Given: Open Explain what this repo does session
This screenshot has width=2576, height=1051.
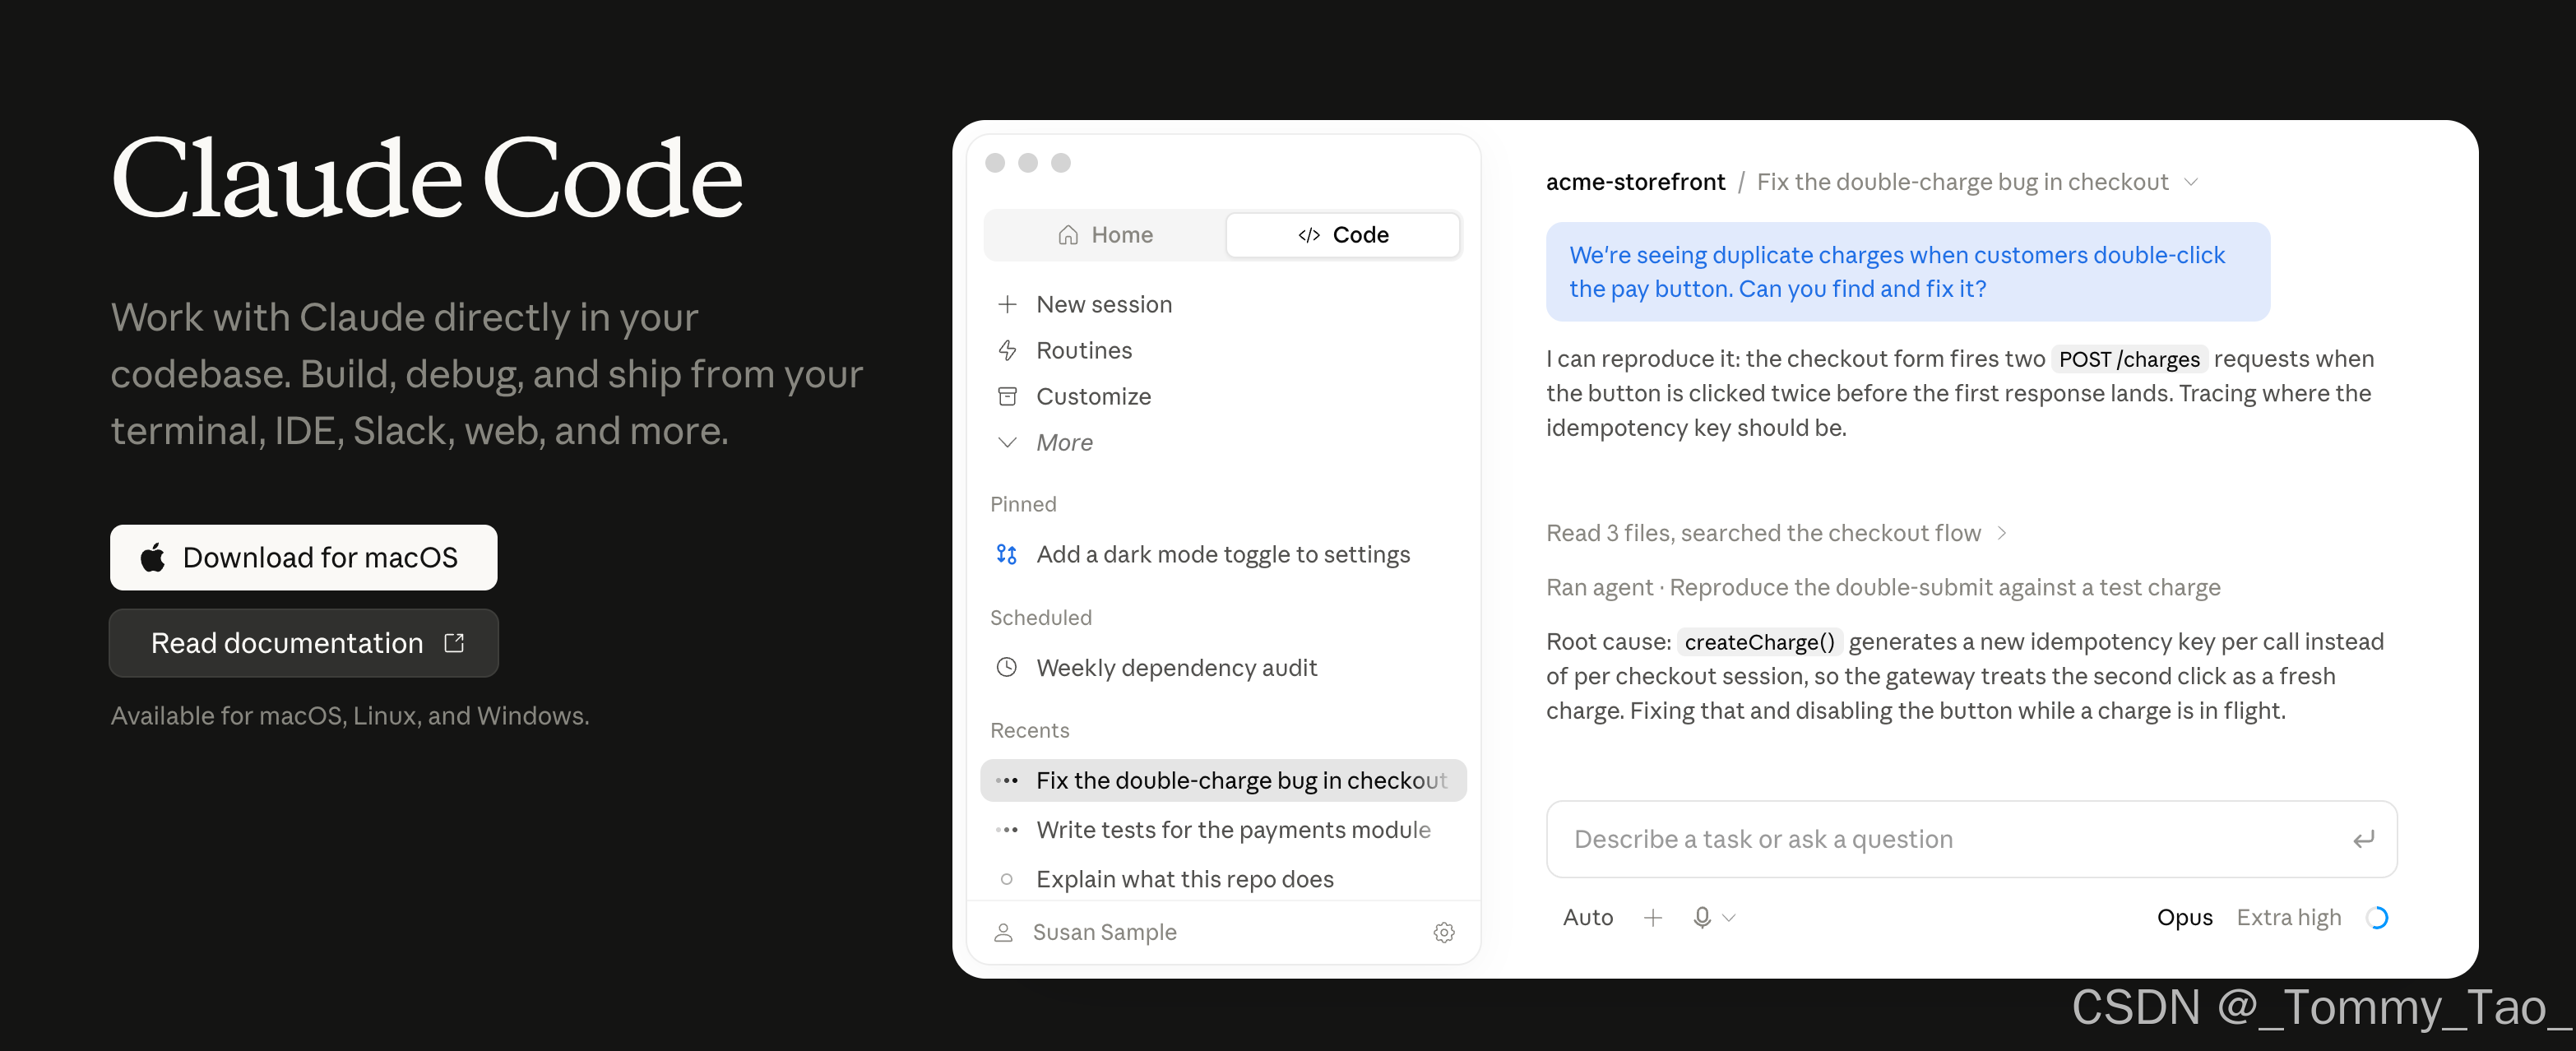Looking at the screenshot, I should tap(1223, 879).
